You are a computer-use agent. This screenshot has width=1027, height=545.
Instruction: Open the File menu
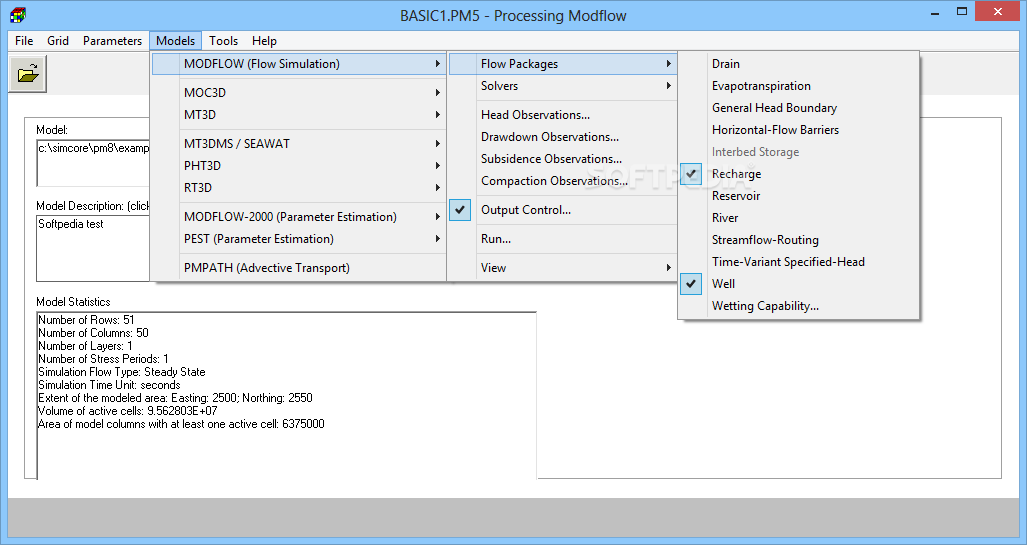24,41
